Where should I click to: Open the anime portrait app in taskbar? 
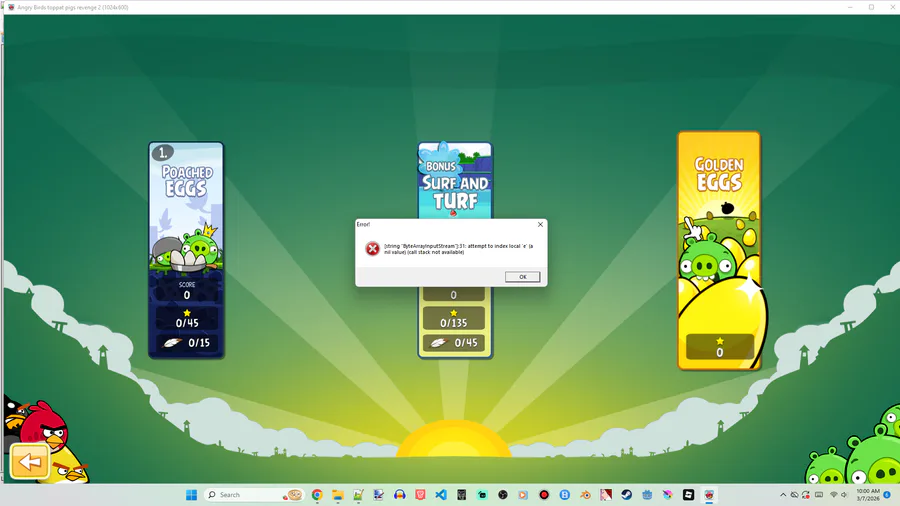(606, 495)
